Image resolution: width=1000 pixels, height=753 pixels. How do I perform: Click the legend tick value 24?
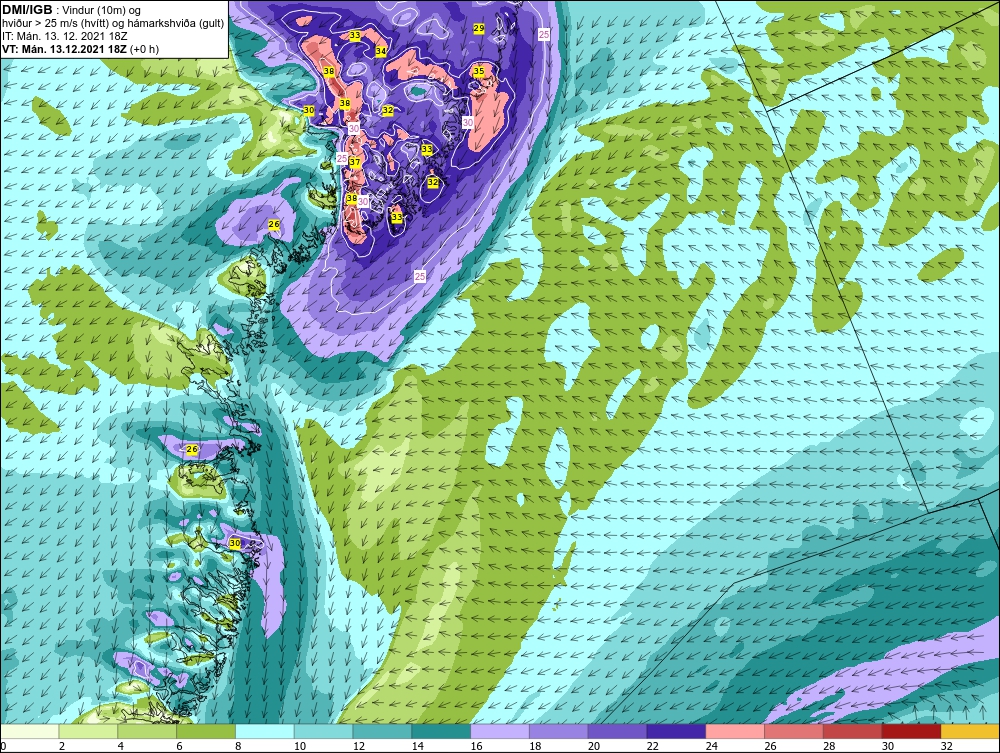click(711, 746)
